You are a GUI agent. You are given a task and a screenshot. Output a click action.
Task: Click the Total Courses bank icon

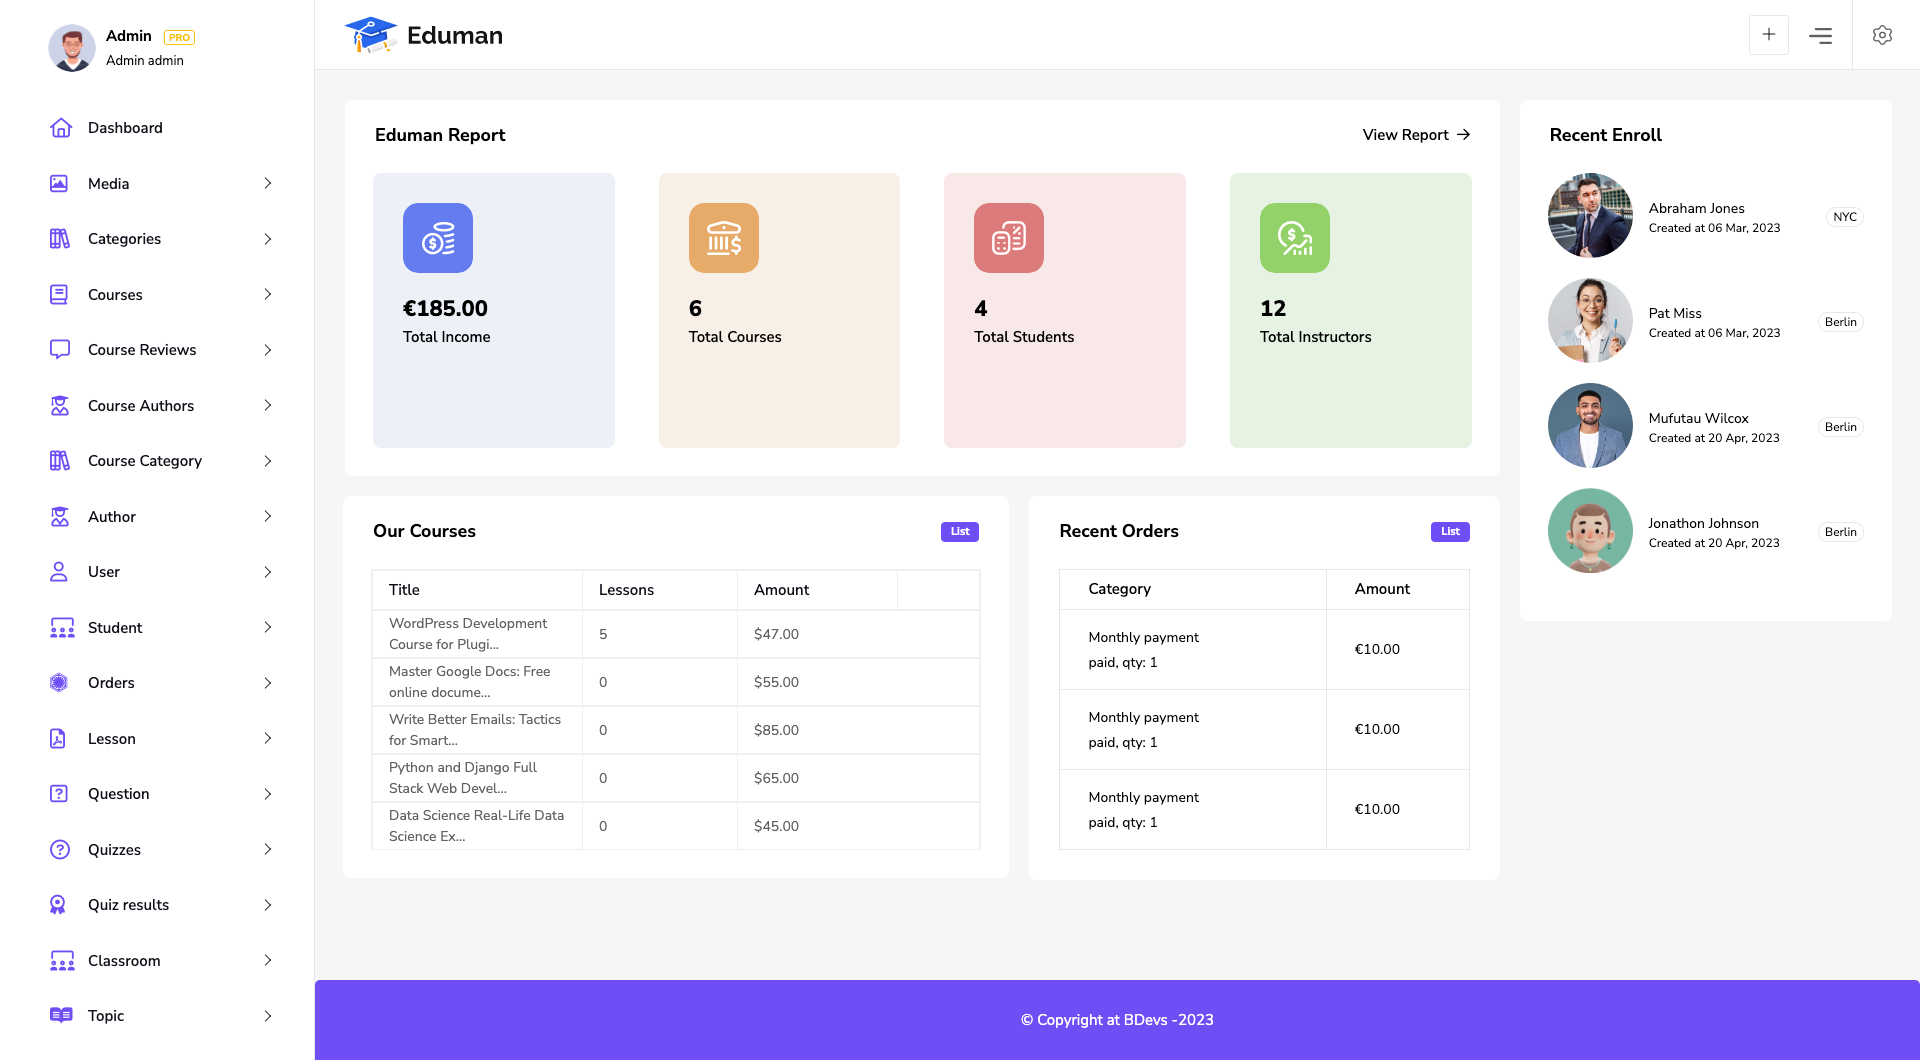(x=723, y=238)
